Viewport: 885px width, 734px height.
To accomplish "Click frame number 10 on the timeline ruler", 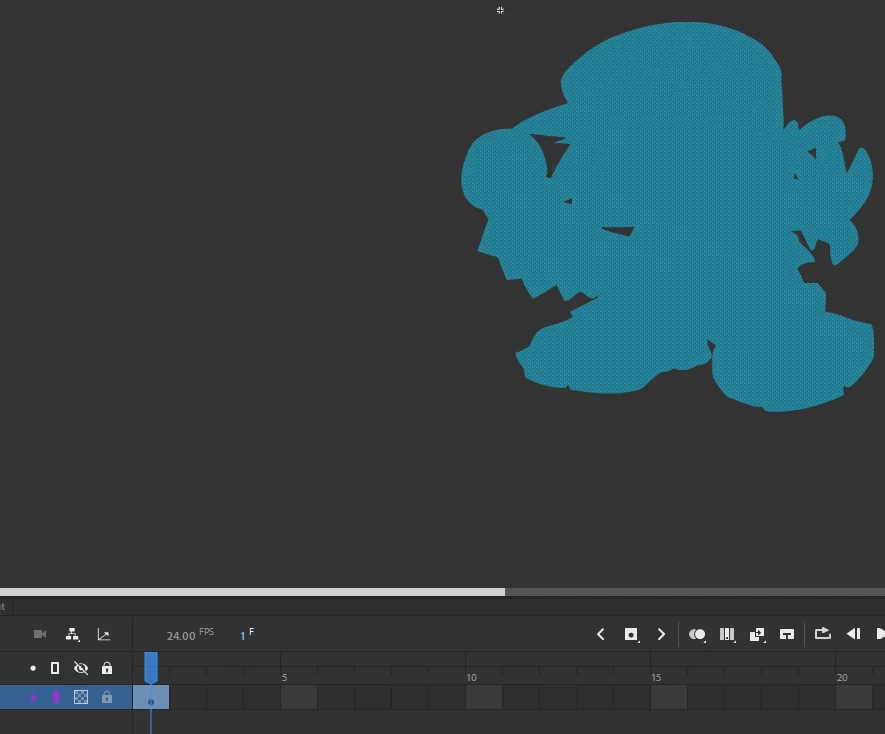I will (x=471, y=678).
